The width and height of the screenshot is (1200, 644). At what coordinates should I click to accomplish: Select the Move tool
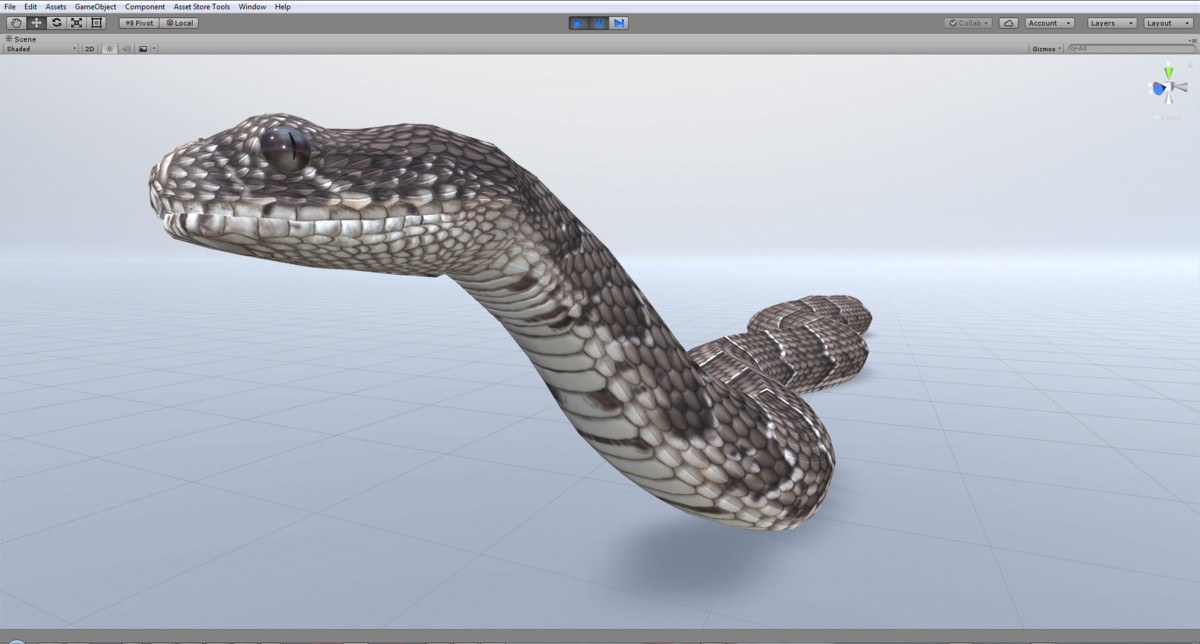pyautogui.click(x=35, y=22)
